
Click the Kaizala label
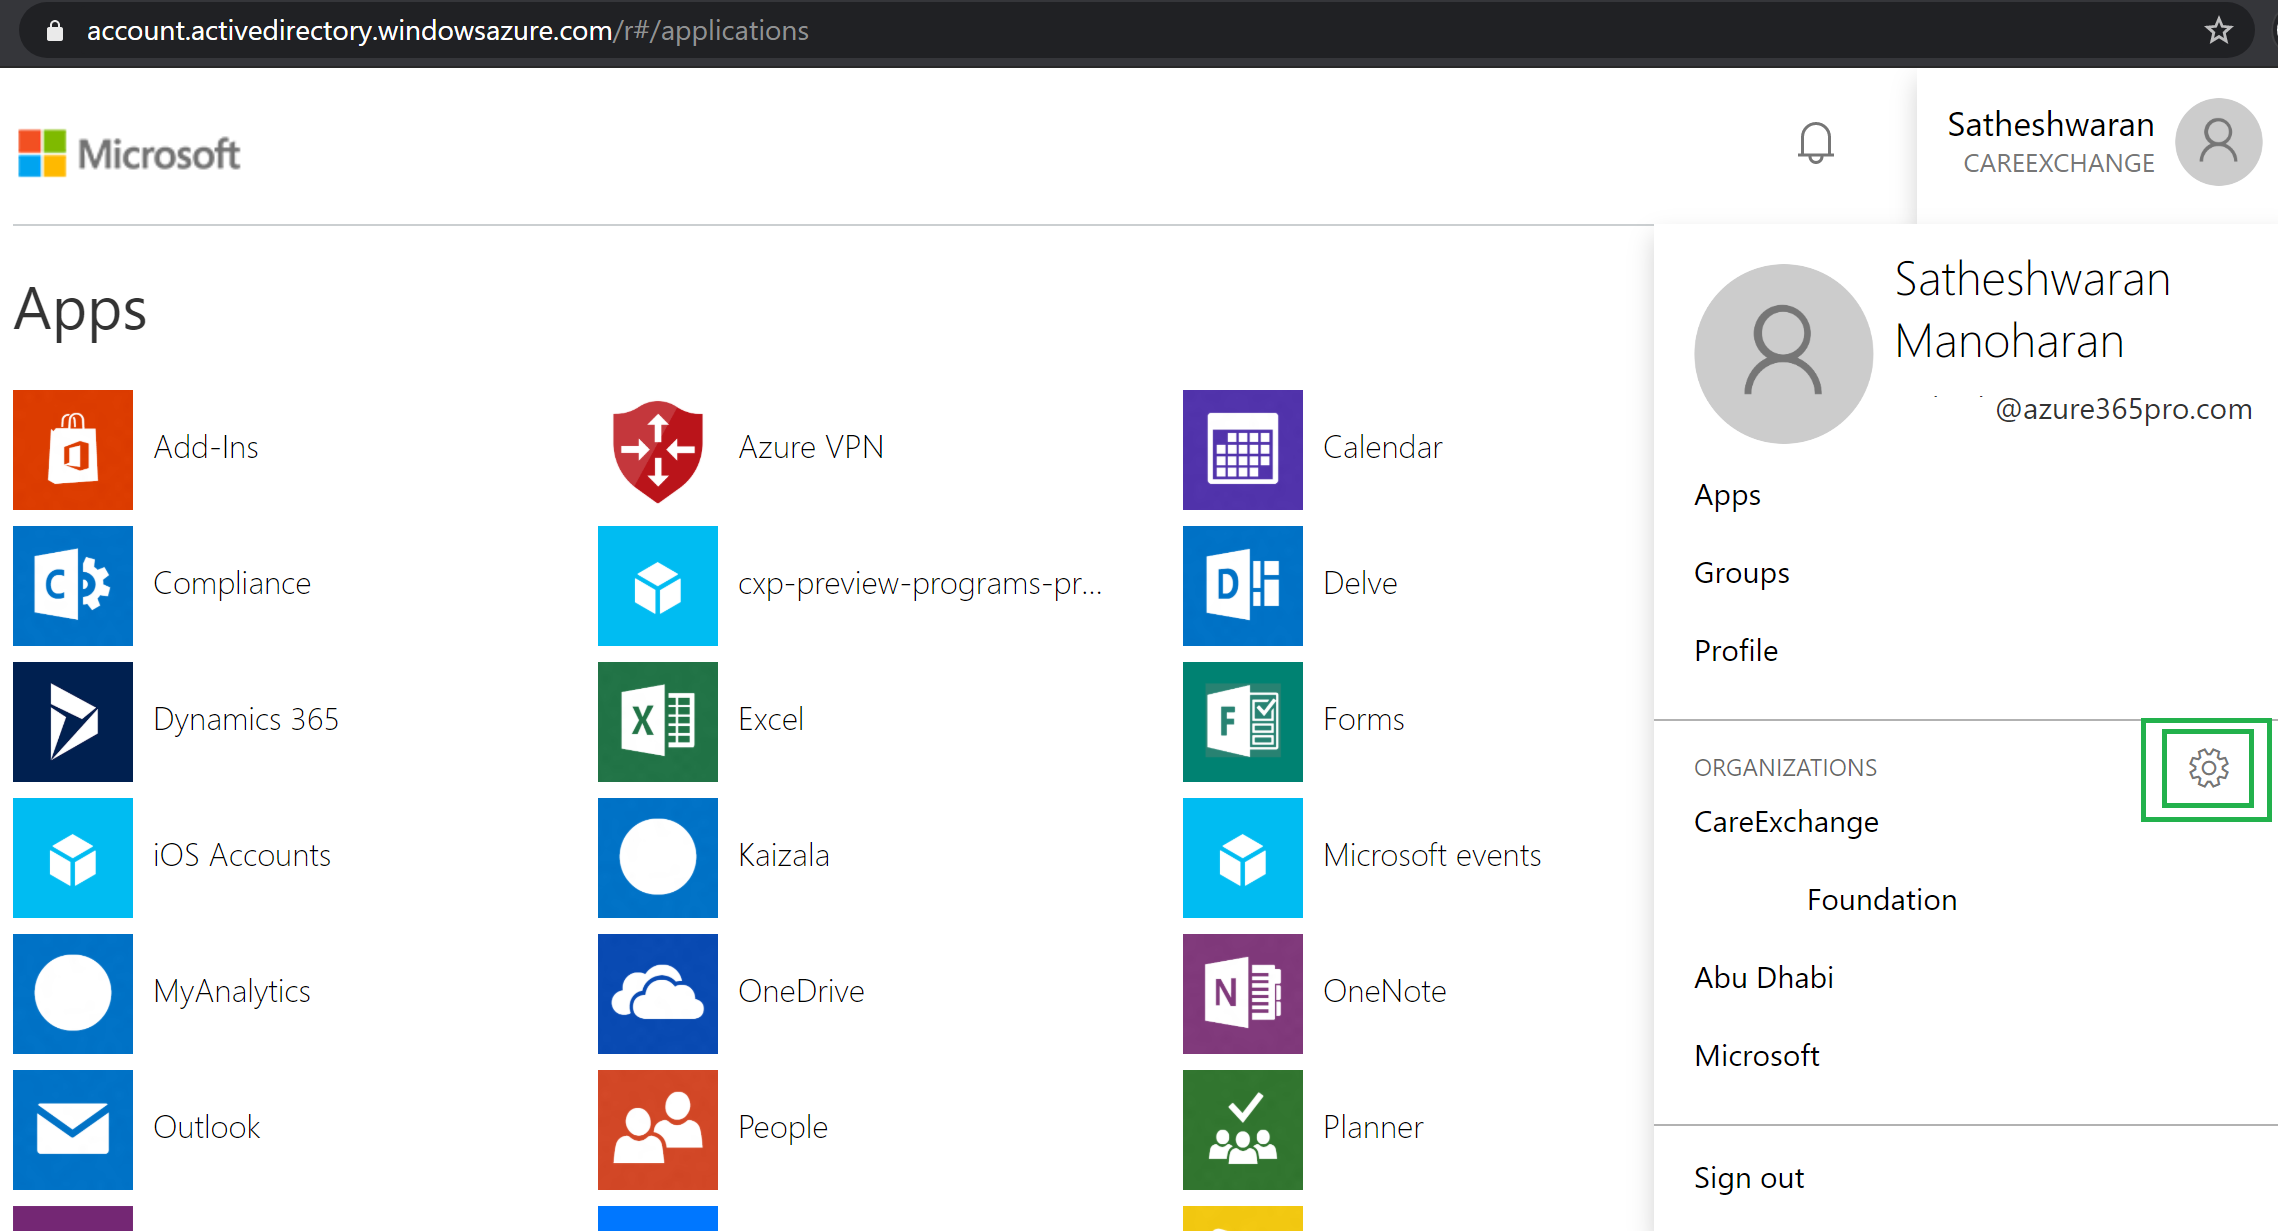[x=784, y=855]
